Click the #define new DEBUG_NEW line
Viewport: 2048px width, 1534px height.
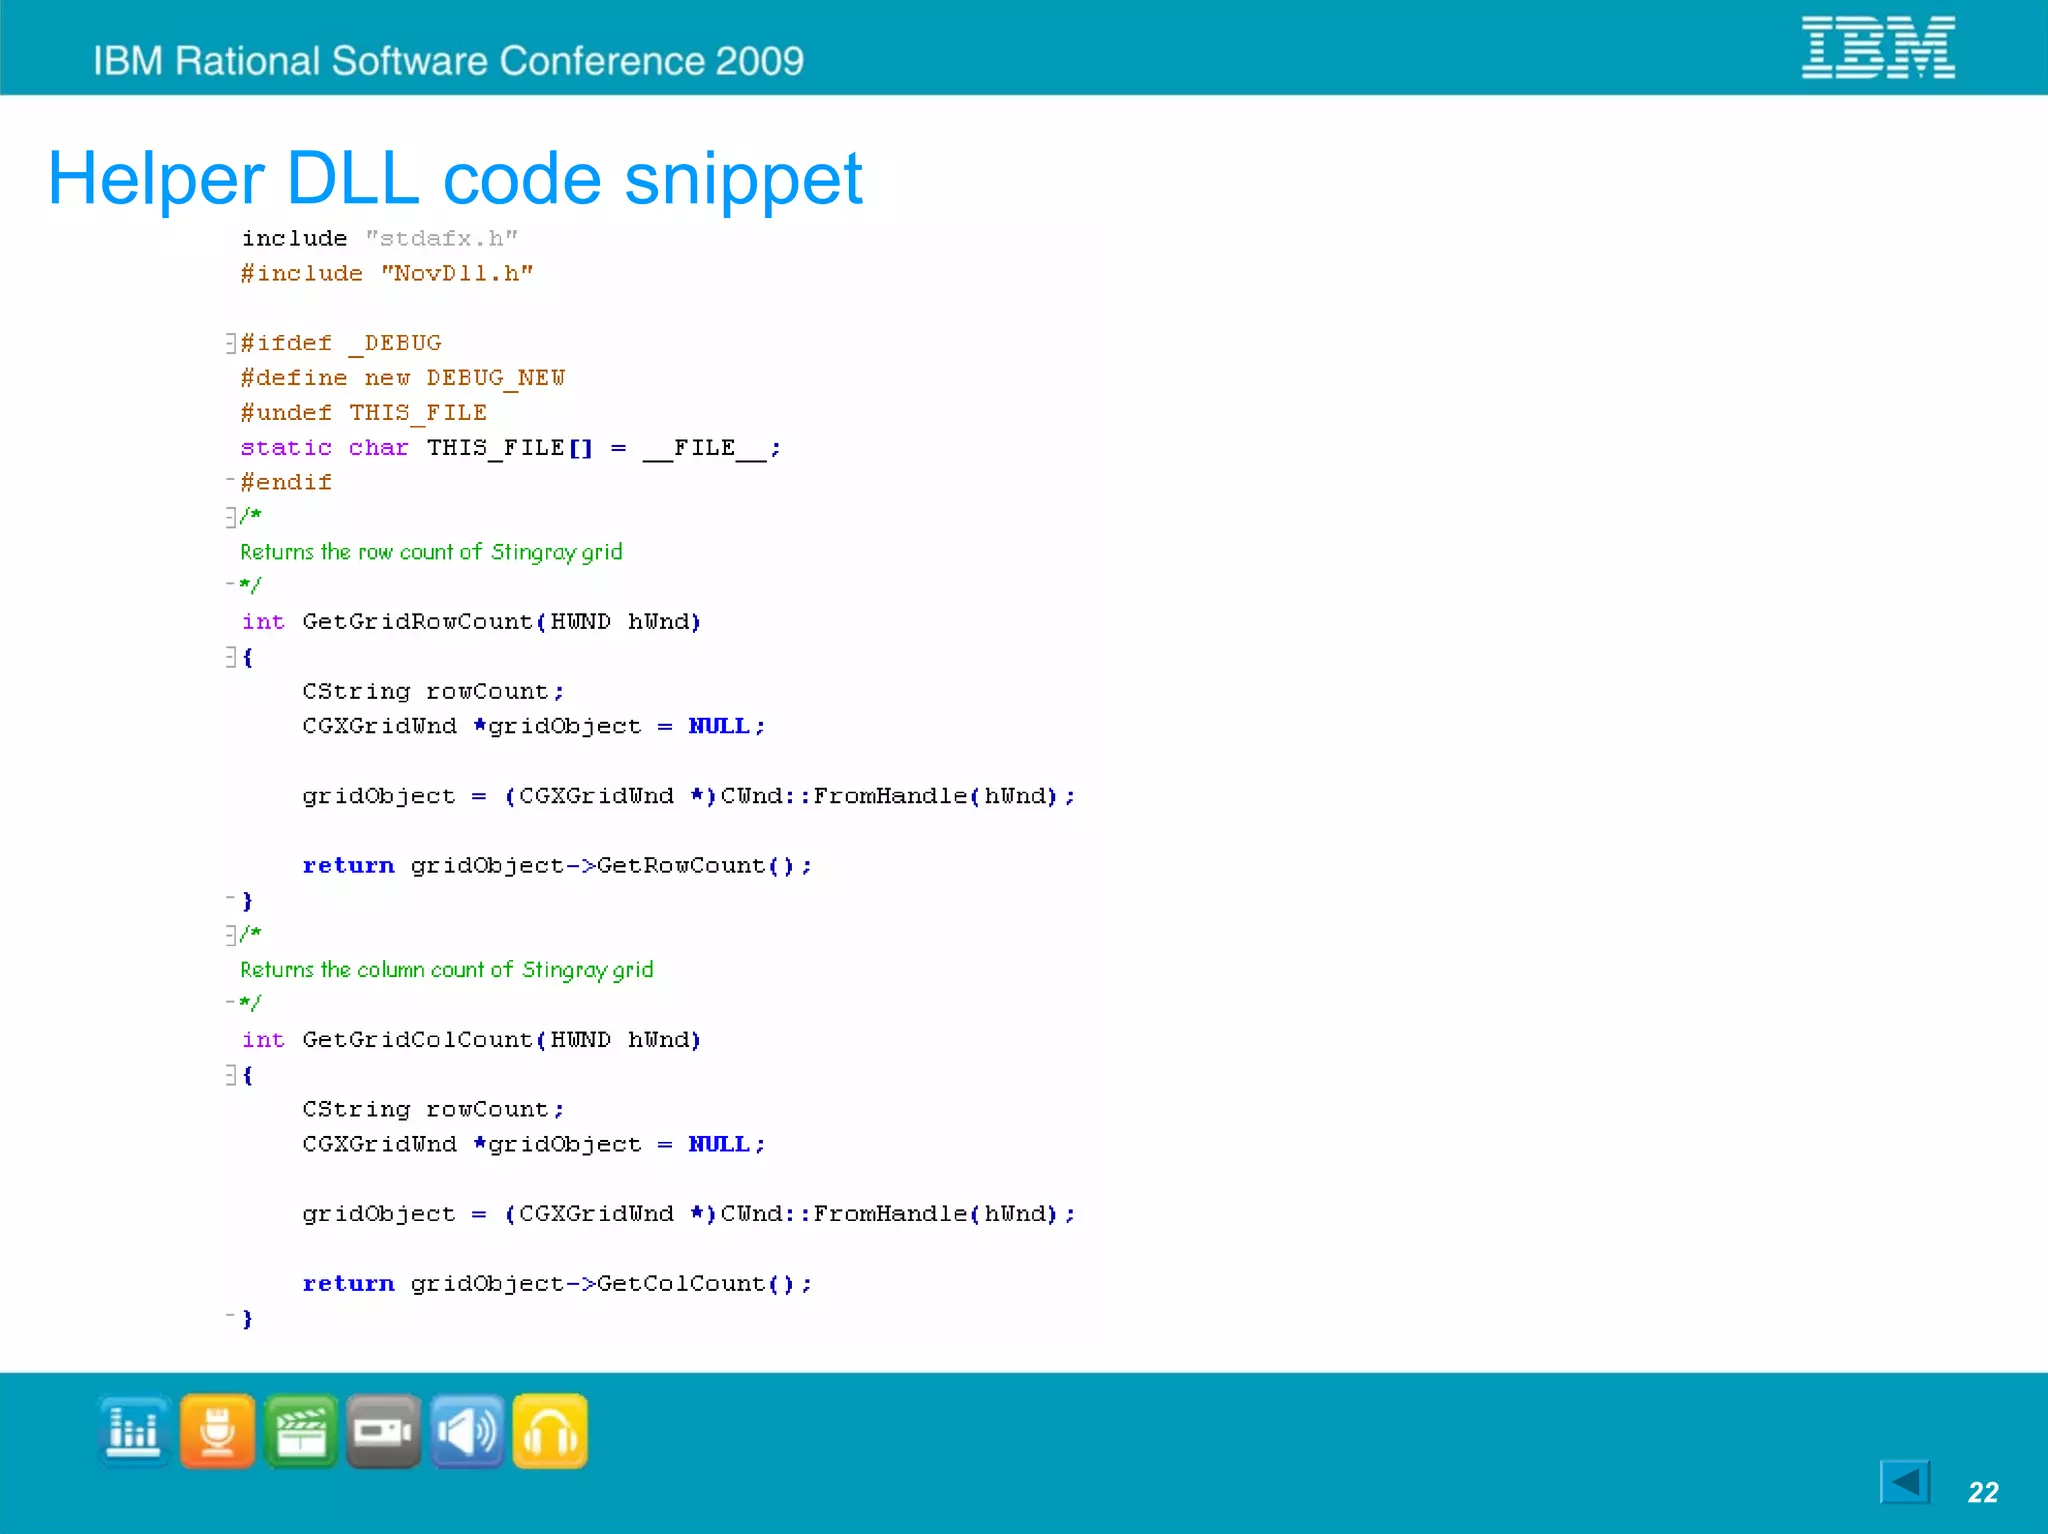[403, 378]
